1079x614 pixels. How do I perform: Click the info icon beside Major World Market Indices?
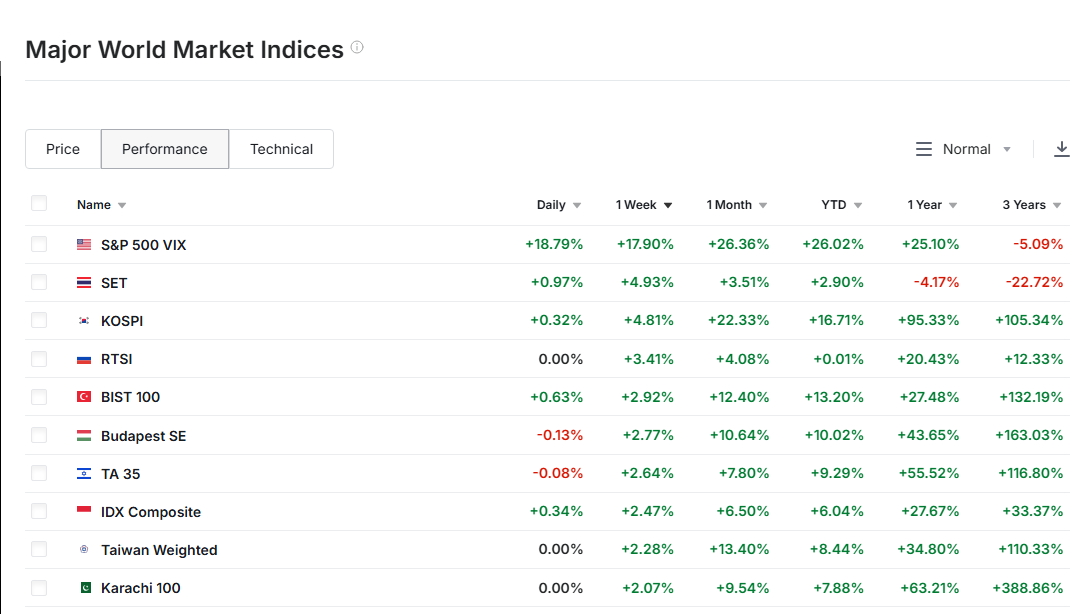tap(357, 47)
